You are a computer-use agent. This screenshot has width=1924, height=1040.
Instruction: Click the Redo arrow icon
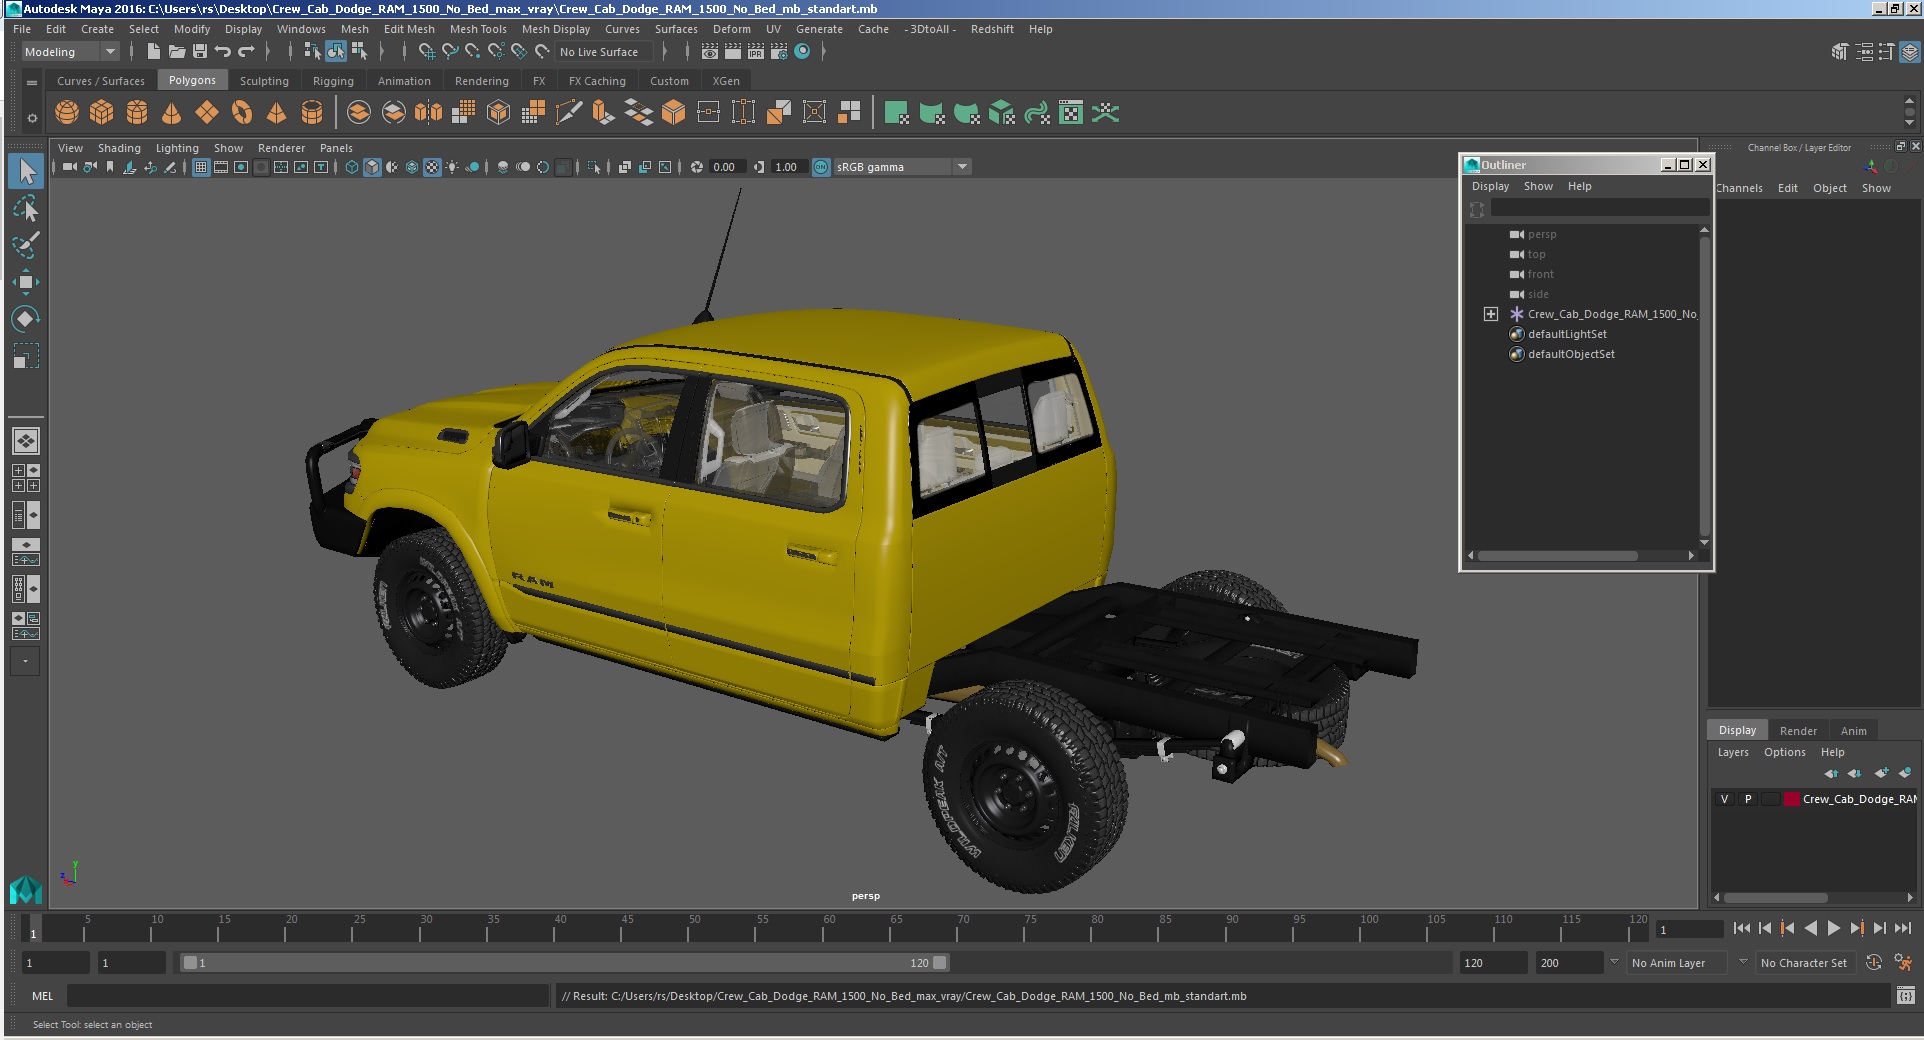point(246,52)
